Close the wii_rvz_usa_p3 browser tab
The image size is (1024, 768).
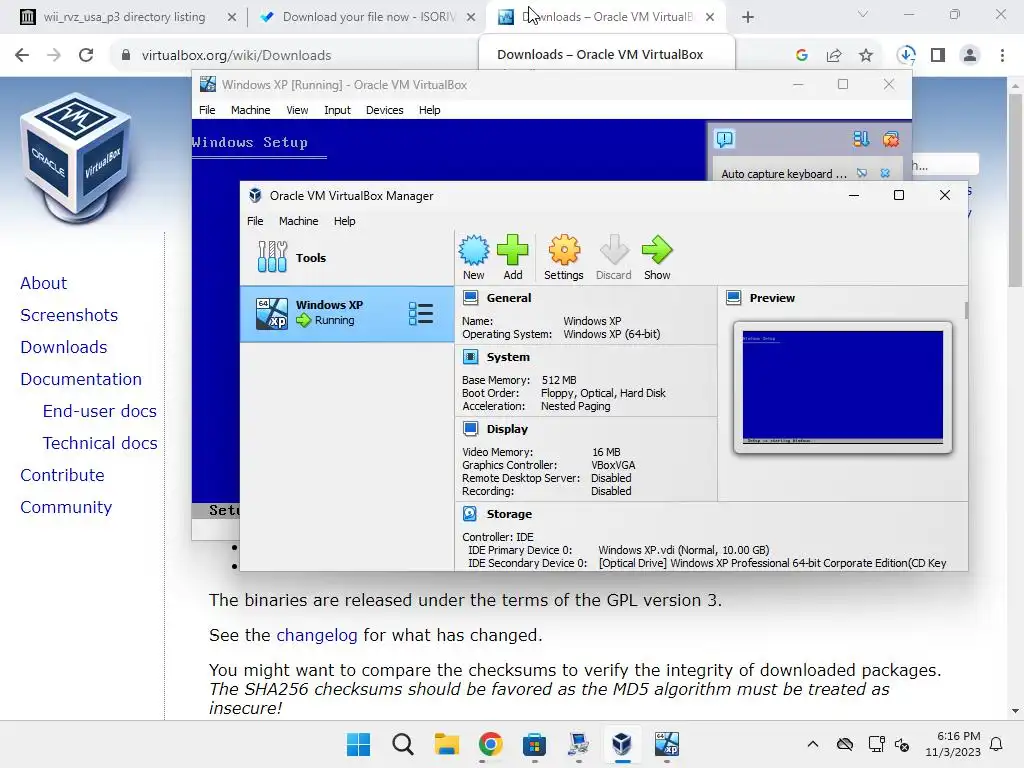[232, 18]
